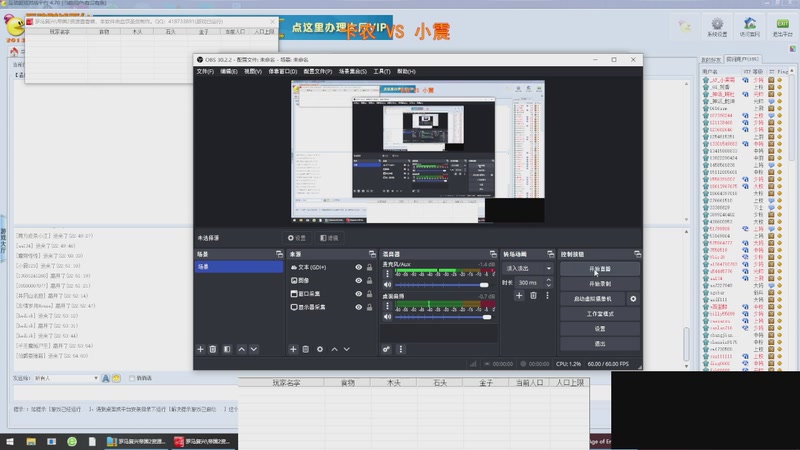
Task: Open the 帮助(H) menu in OBS
Action: point(406,71)
